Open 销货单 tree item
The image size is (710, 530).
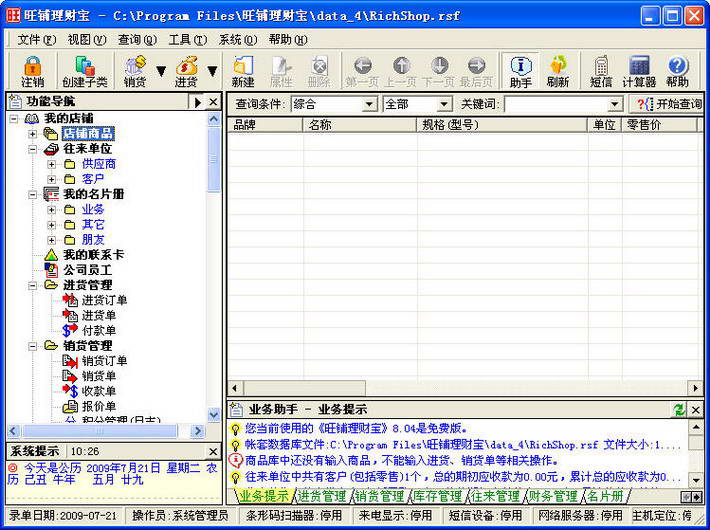coord(99,376)
